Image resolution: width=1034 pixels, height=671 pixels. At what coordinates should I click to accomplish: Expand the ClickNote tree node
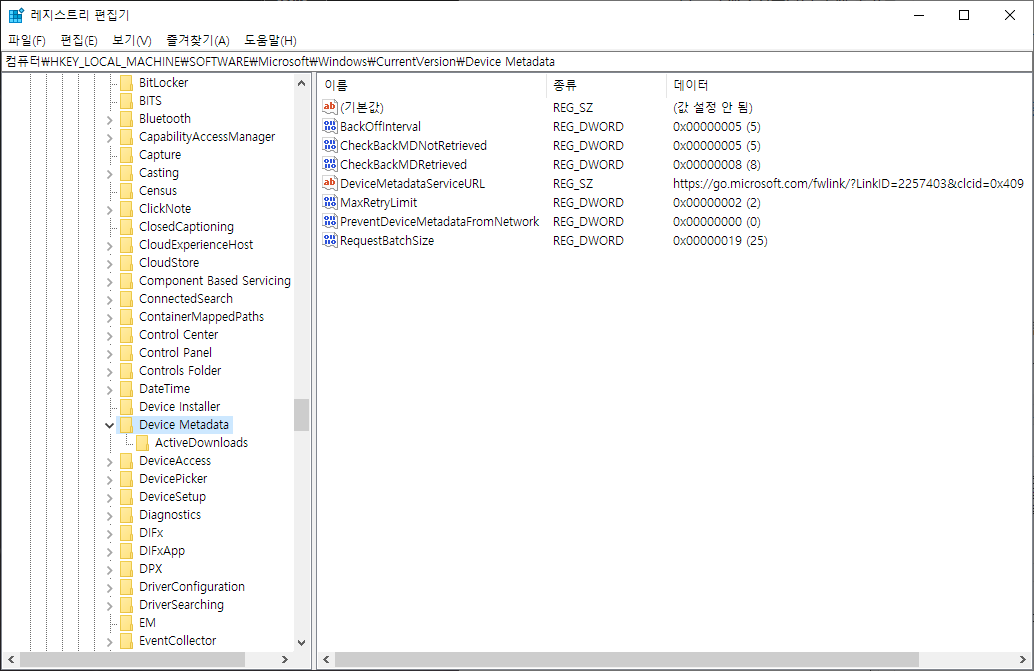[109, 209]
